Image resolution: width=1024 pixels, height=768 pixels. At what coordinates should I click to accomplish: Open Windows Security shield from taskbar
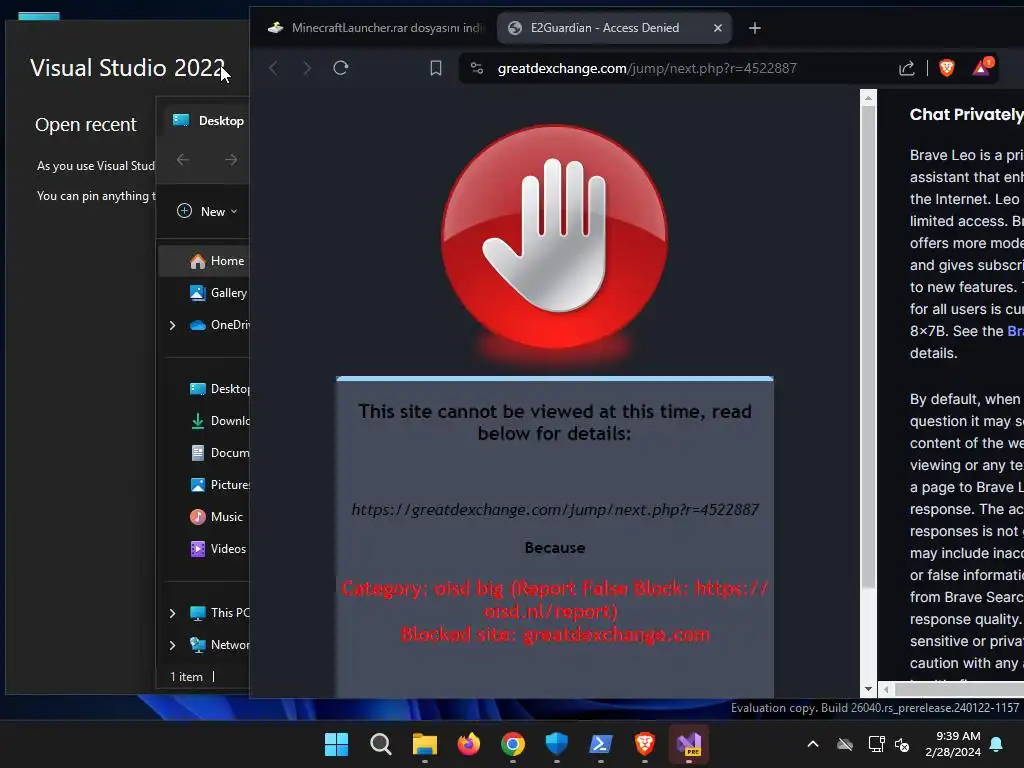click(556, 744)
